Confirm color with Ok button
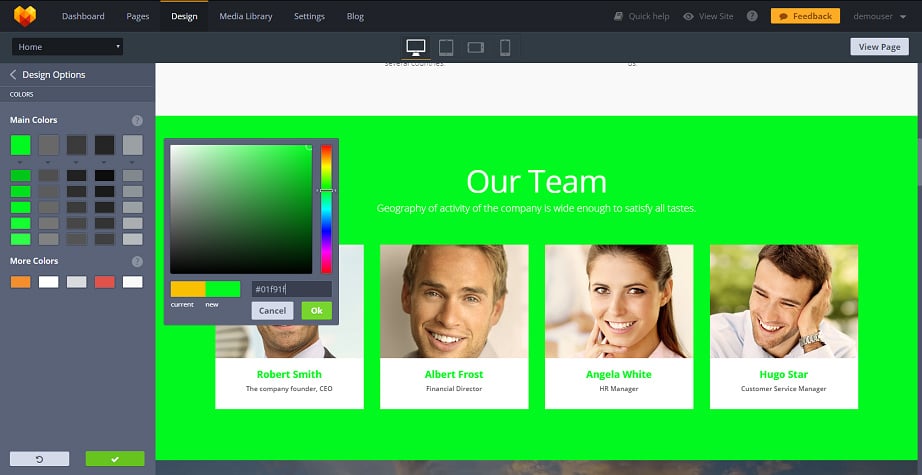This screenshot has width=922, height=475. point(317,311)
